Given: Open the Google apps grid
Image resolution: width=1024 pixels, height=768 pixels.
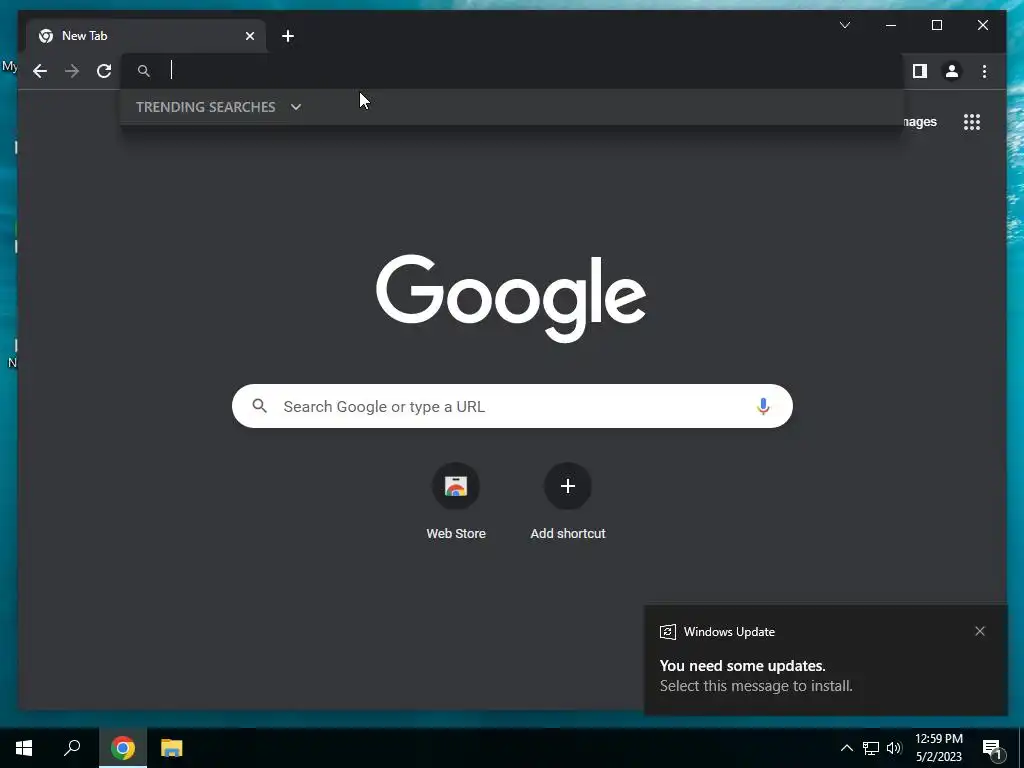Looking at the screenshot, I should point(972,122).
